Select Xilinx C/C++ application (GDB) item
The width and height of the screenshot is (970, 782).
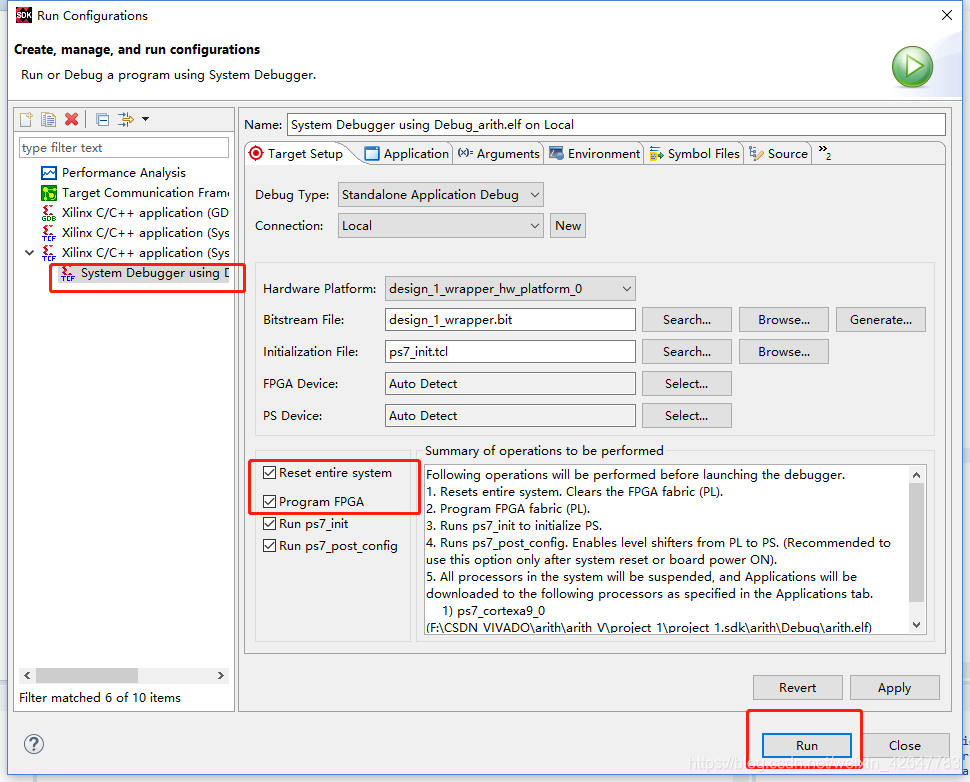pos(135,213)
